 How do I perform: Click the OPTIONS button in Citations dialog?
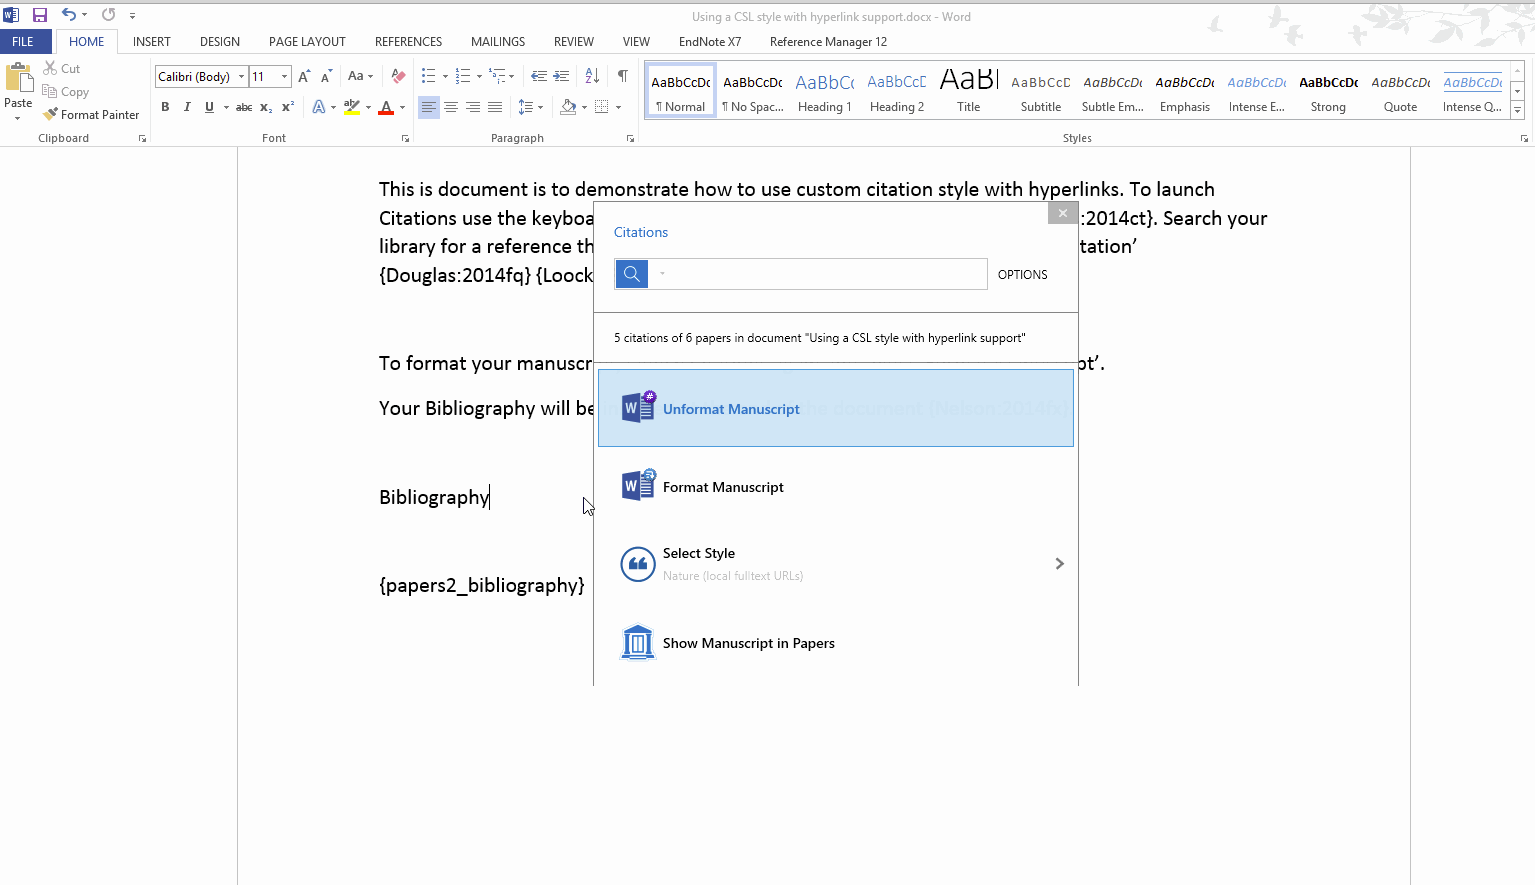tap(1021, 273)
